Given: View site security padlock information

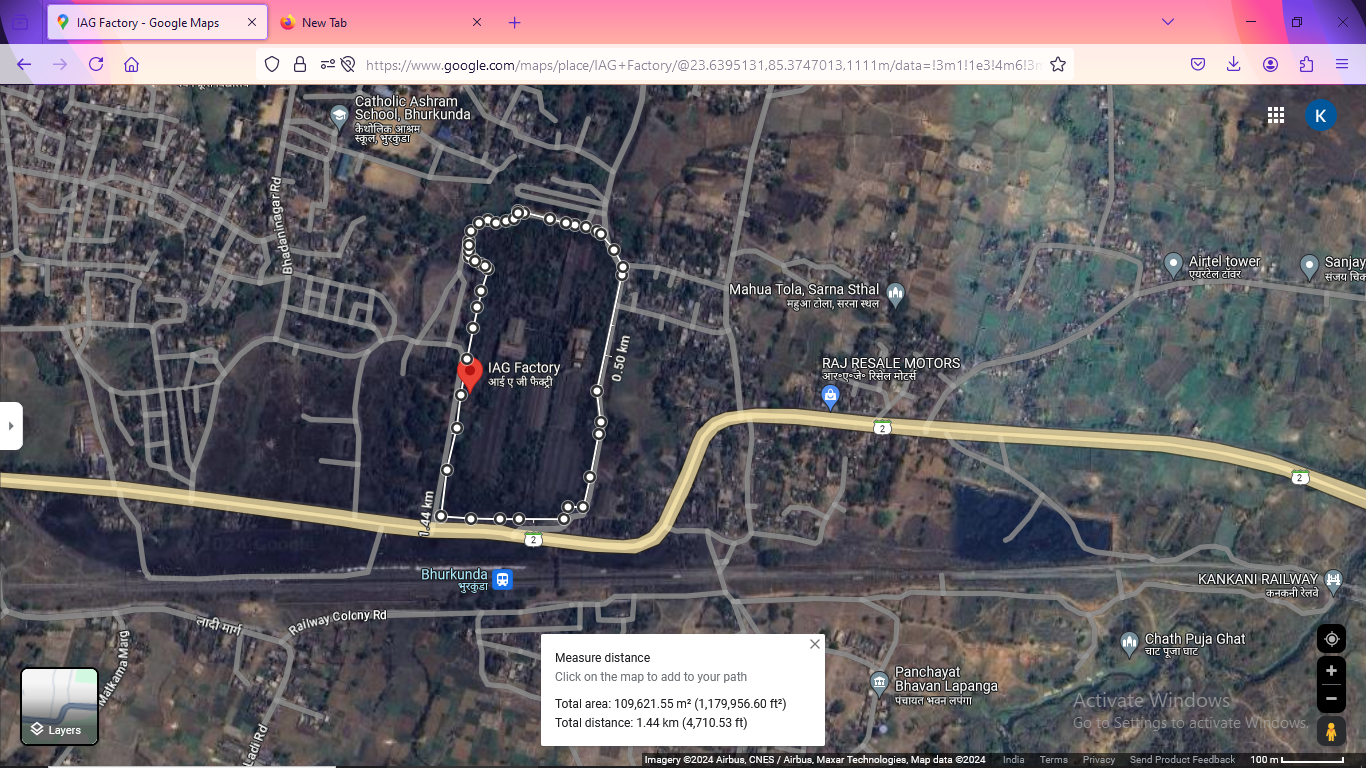Looking at the screenshot, I should (x=299, y=64).
